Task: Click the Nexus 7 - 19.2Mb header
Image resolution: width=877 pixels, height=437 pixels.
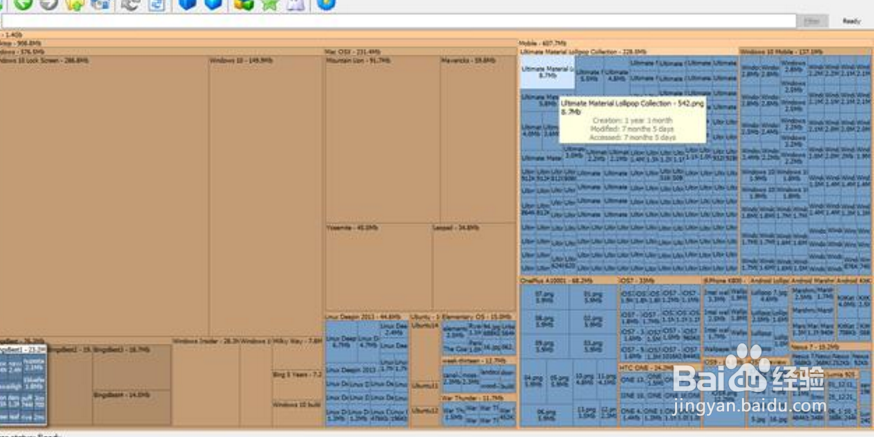Action: click(x=831, y=347)
